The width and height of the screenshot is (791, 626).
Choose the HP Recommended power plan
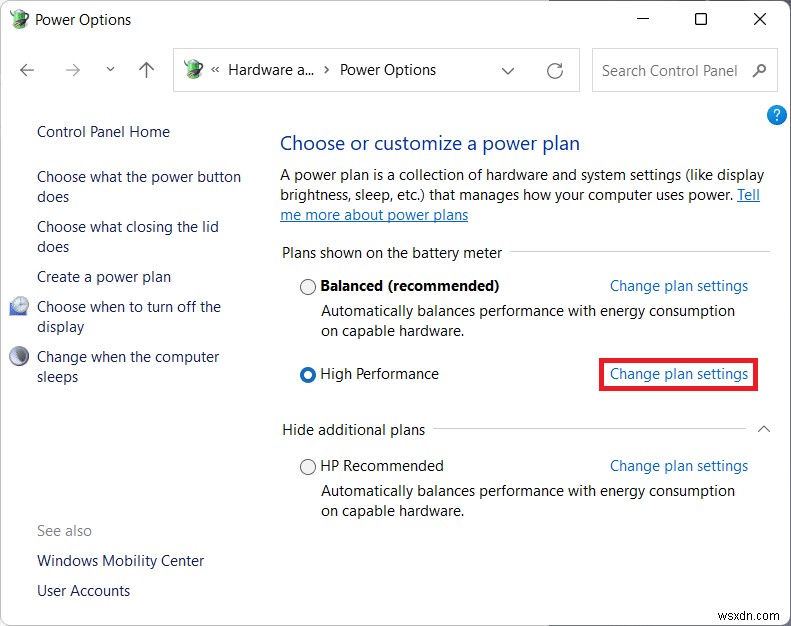click(308, 467)
